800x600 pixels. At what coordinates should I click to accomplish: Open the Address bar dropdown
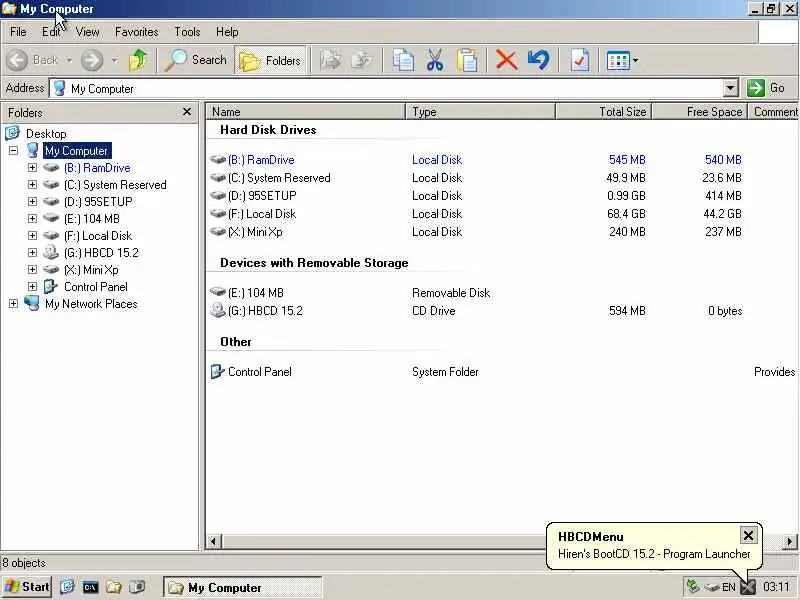tap(730, 88)
